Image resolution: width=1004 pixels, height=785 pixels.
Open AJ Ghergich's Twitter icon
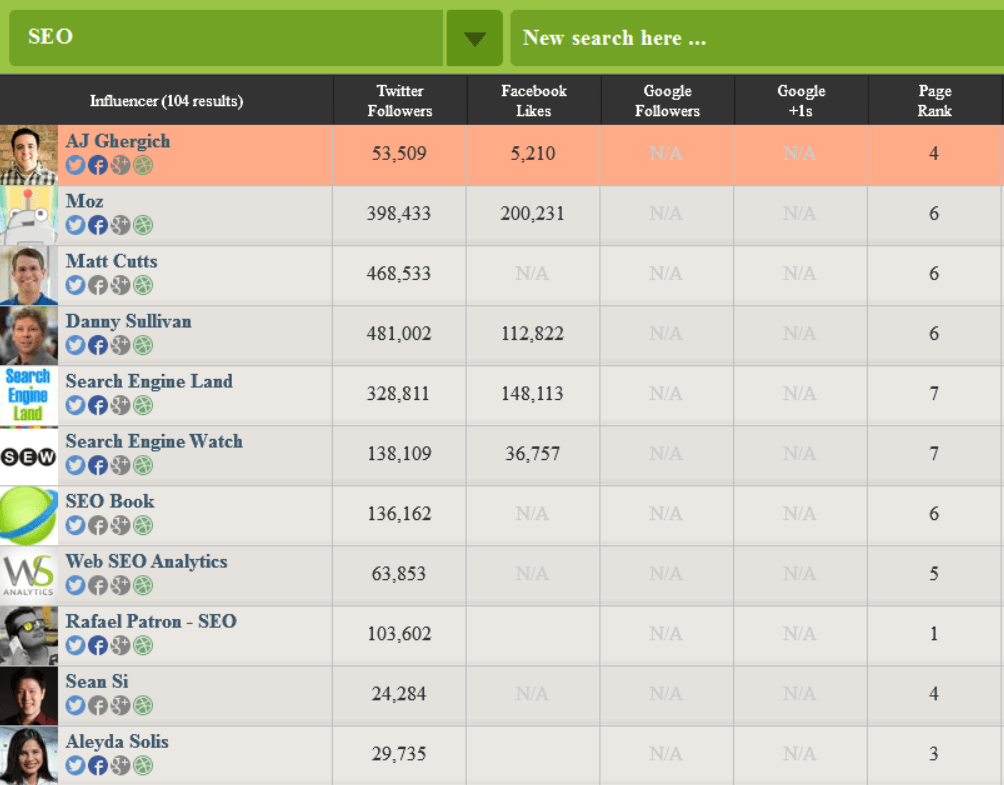point(76,165)
